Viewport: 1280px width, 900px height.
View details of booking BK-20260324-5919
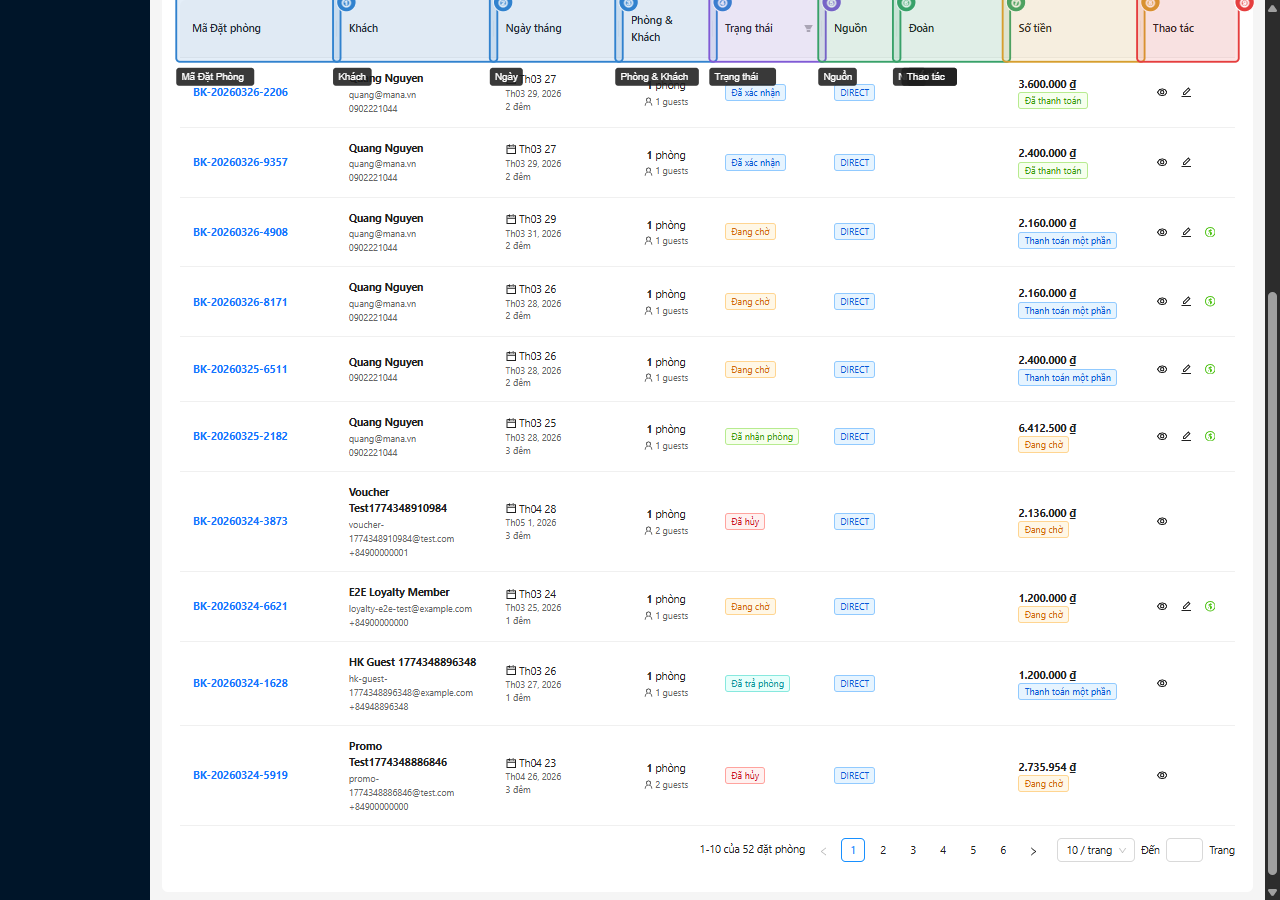(x=1162, y=775)
